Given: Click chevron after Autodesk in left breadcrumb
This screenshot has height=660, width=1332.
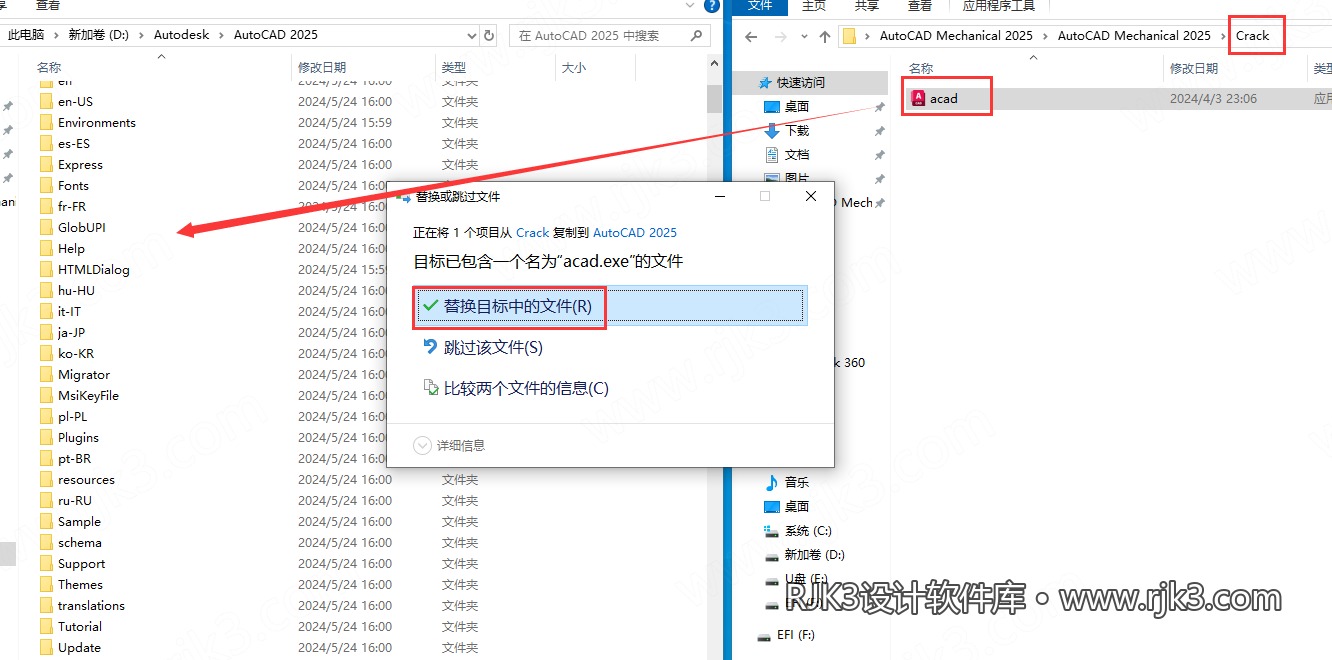Looking at the screenshot, I should point(222,35).
